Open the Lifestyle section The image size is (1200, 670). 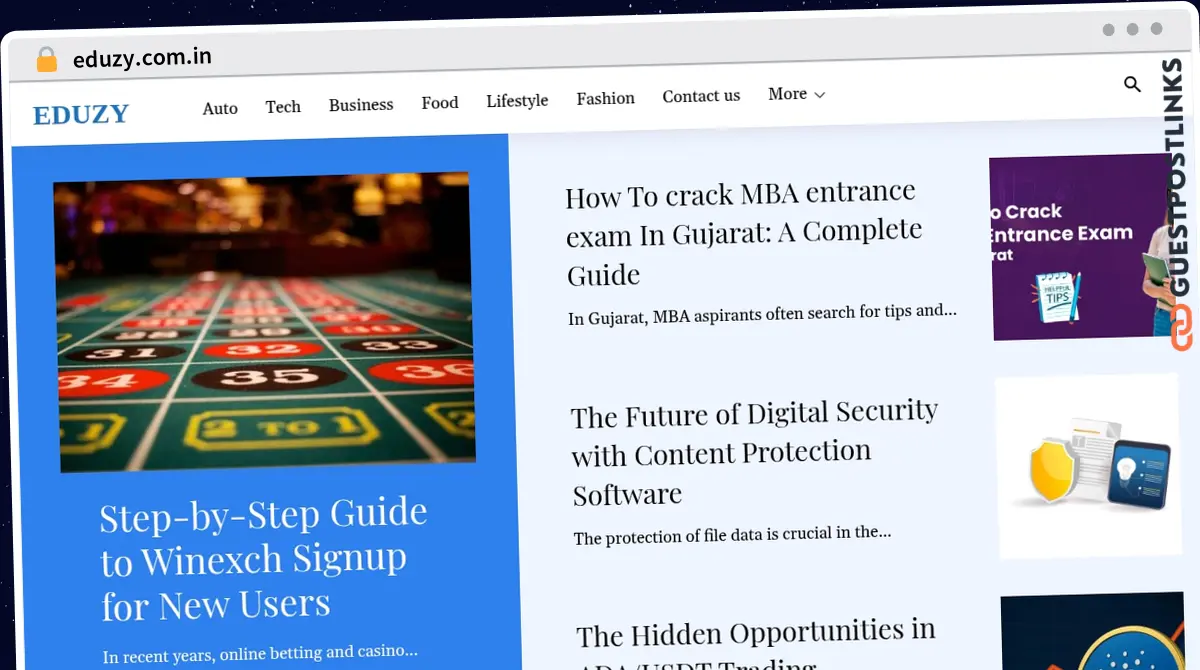(517, 100)
